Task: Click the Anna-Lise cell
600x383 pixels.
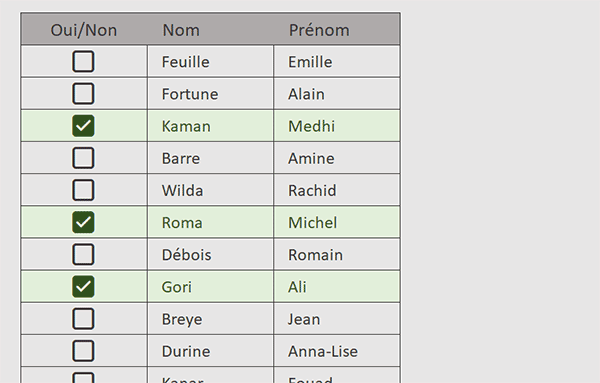Action: [337, 351]
